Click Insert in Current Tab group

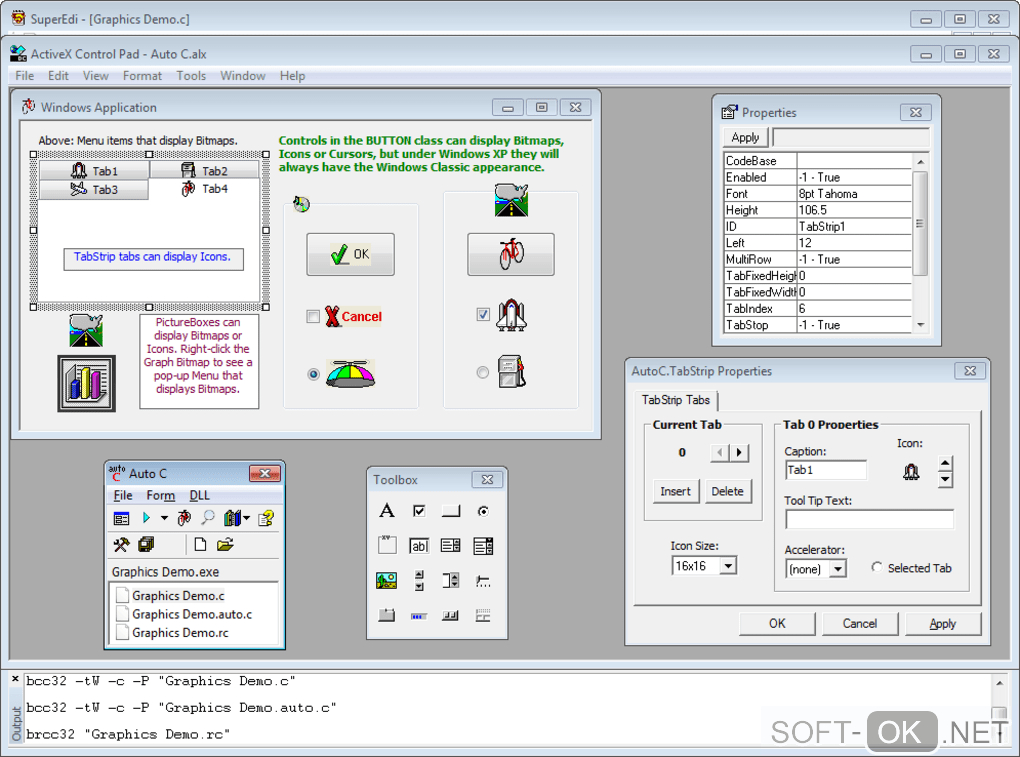675,491
